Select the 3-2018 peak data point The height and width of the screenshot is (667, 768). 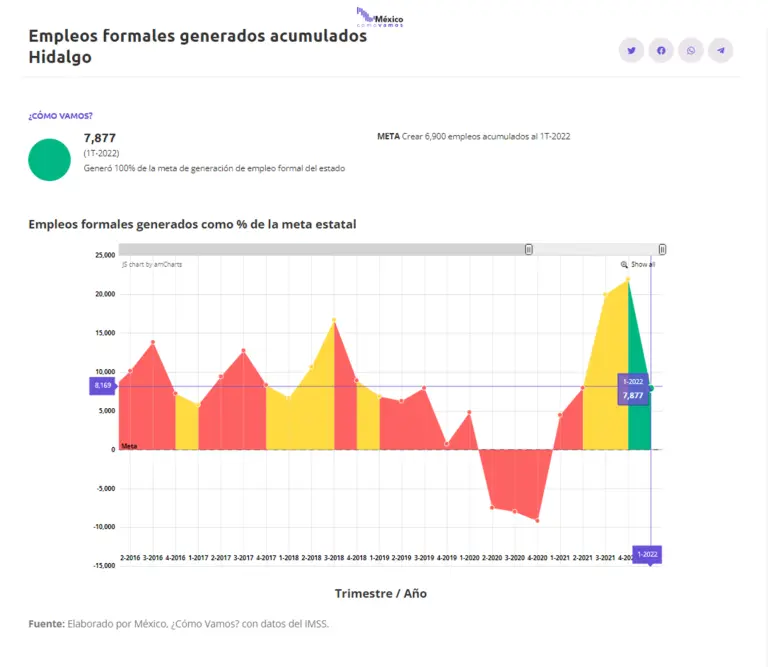click(x=334, y=321)
